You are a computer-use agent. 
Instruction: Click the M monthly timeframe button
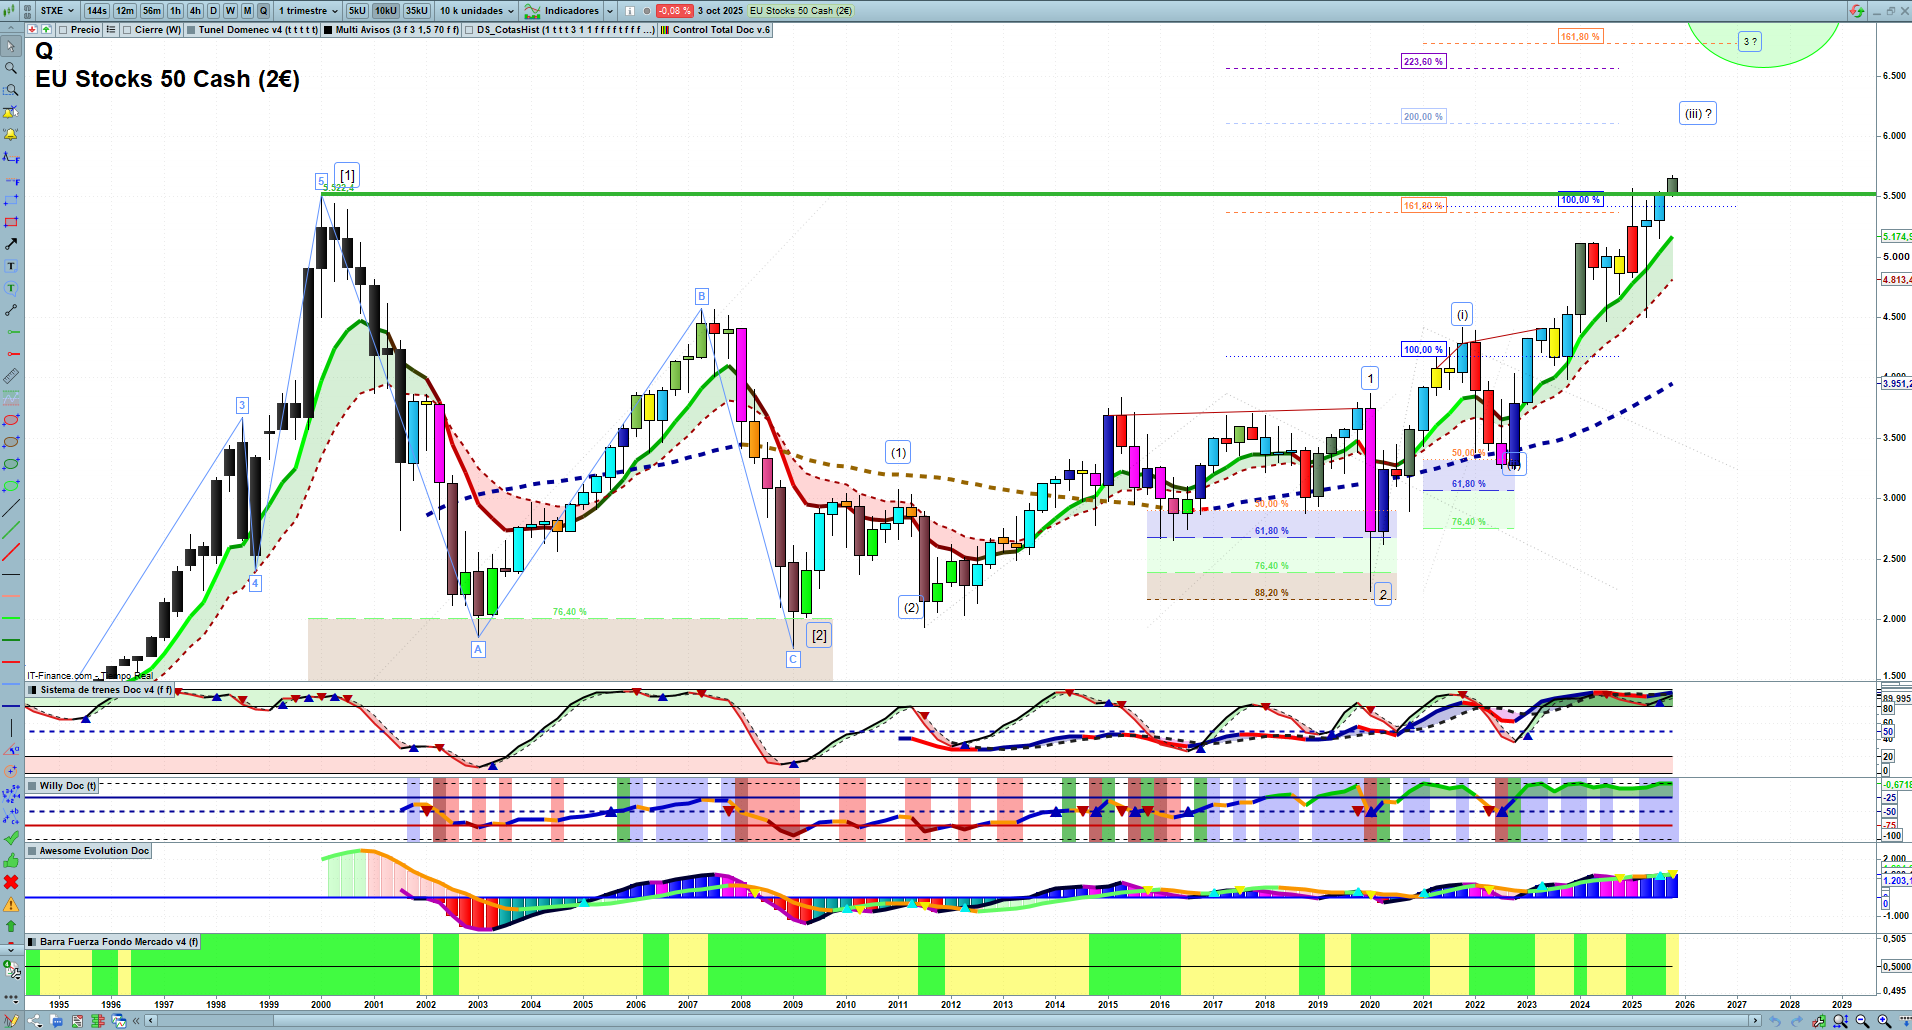[247, 11]
